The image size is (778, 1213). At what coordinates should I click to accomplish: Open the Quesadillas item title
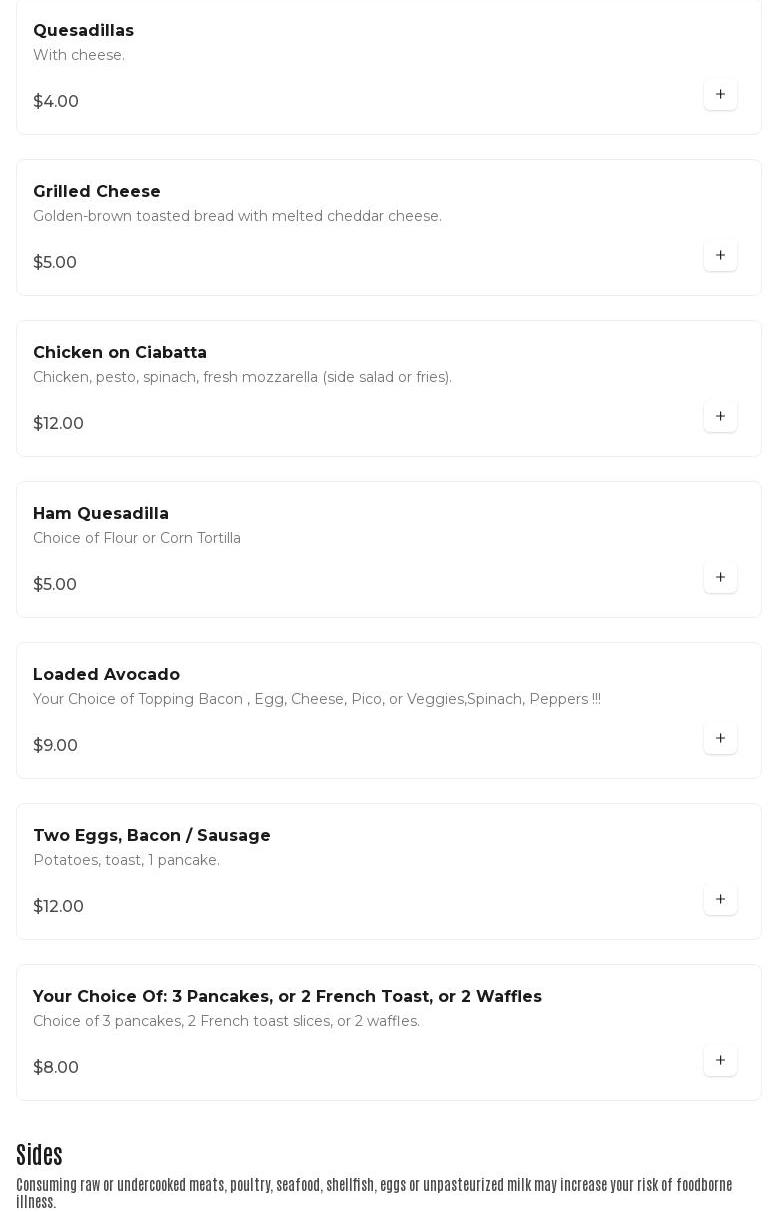point(83,31)
